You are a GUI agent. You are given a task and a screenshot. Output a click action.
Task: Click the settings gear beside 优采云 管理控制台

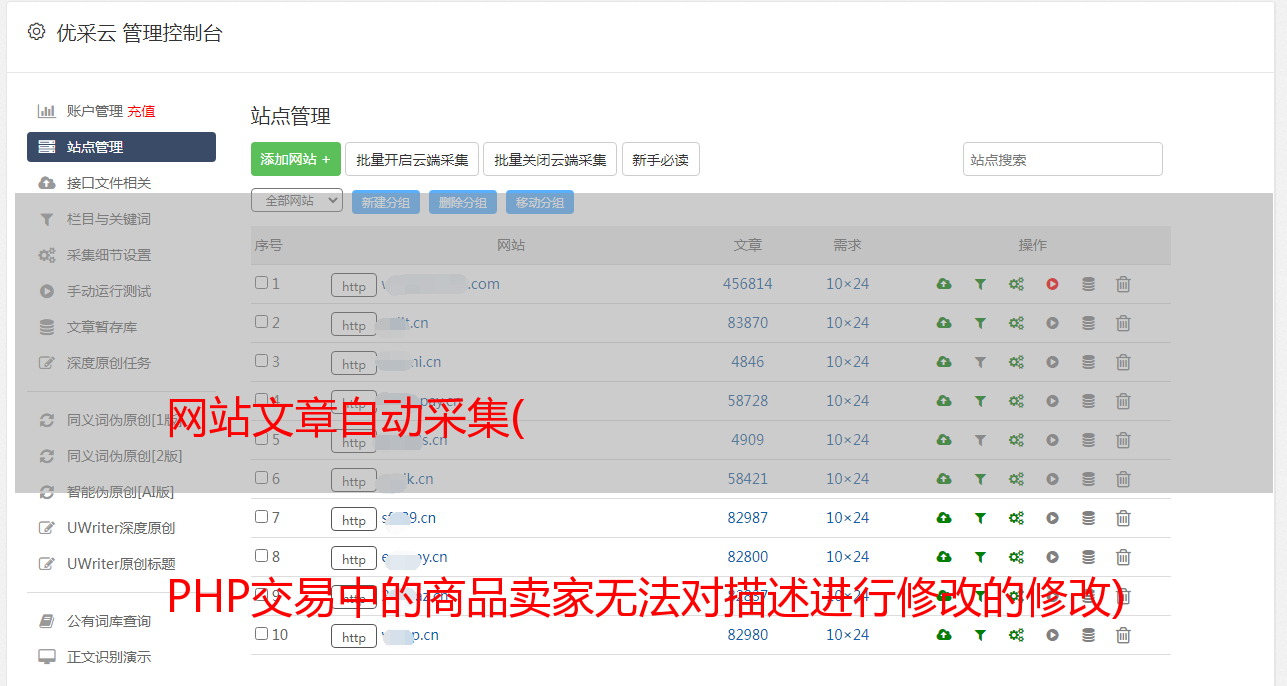click(37, 32)
